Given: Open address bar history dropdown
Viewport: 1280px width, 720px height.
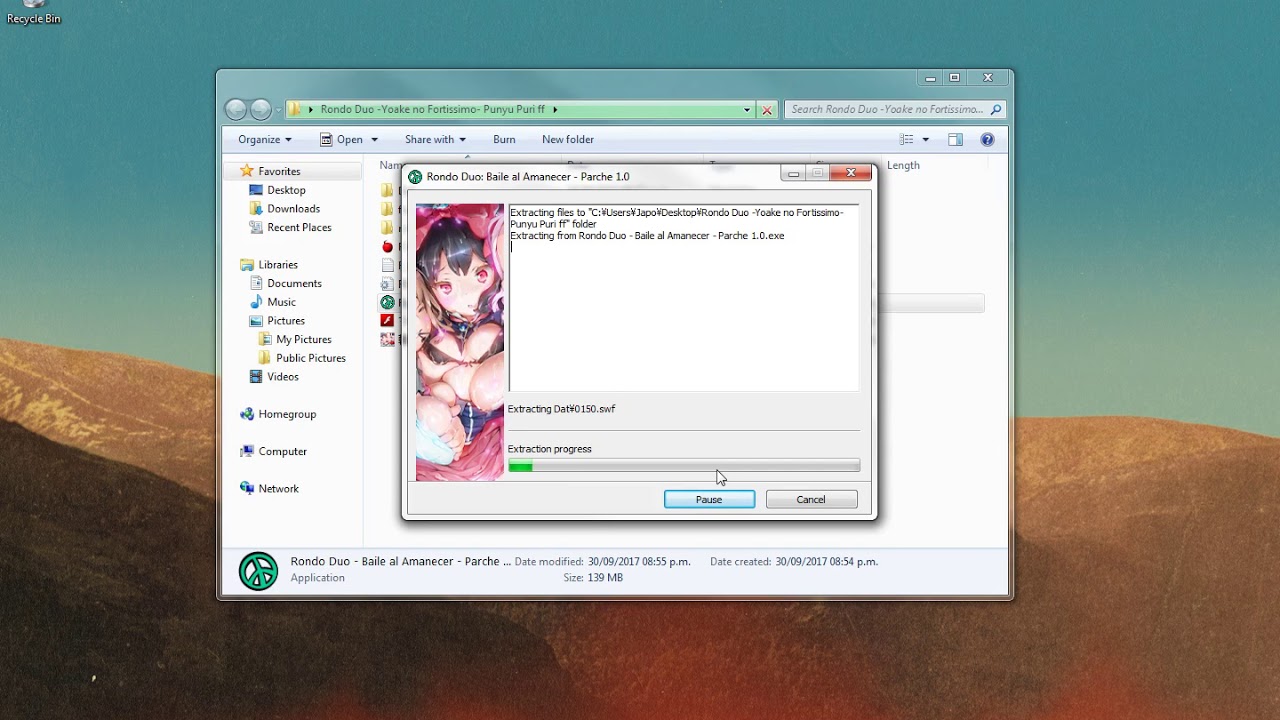Looking at the screenshot, I should click(746, 110).
